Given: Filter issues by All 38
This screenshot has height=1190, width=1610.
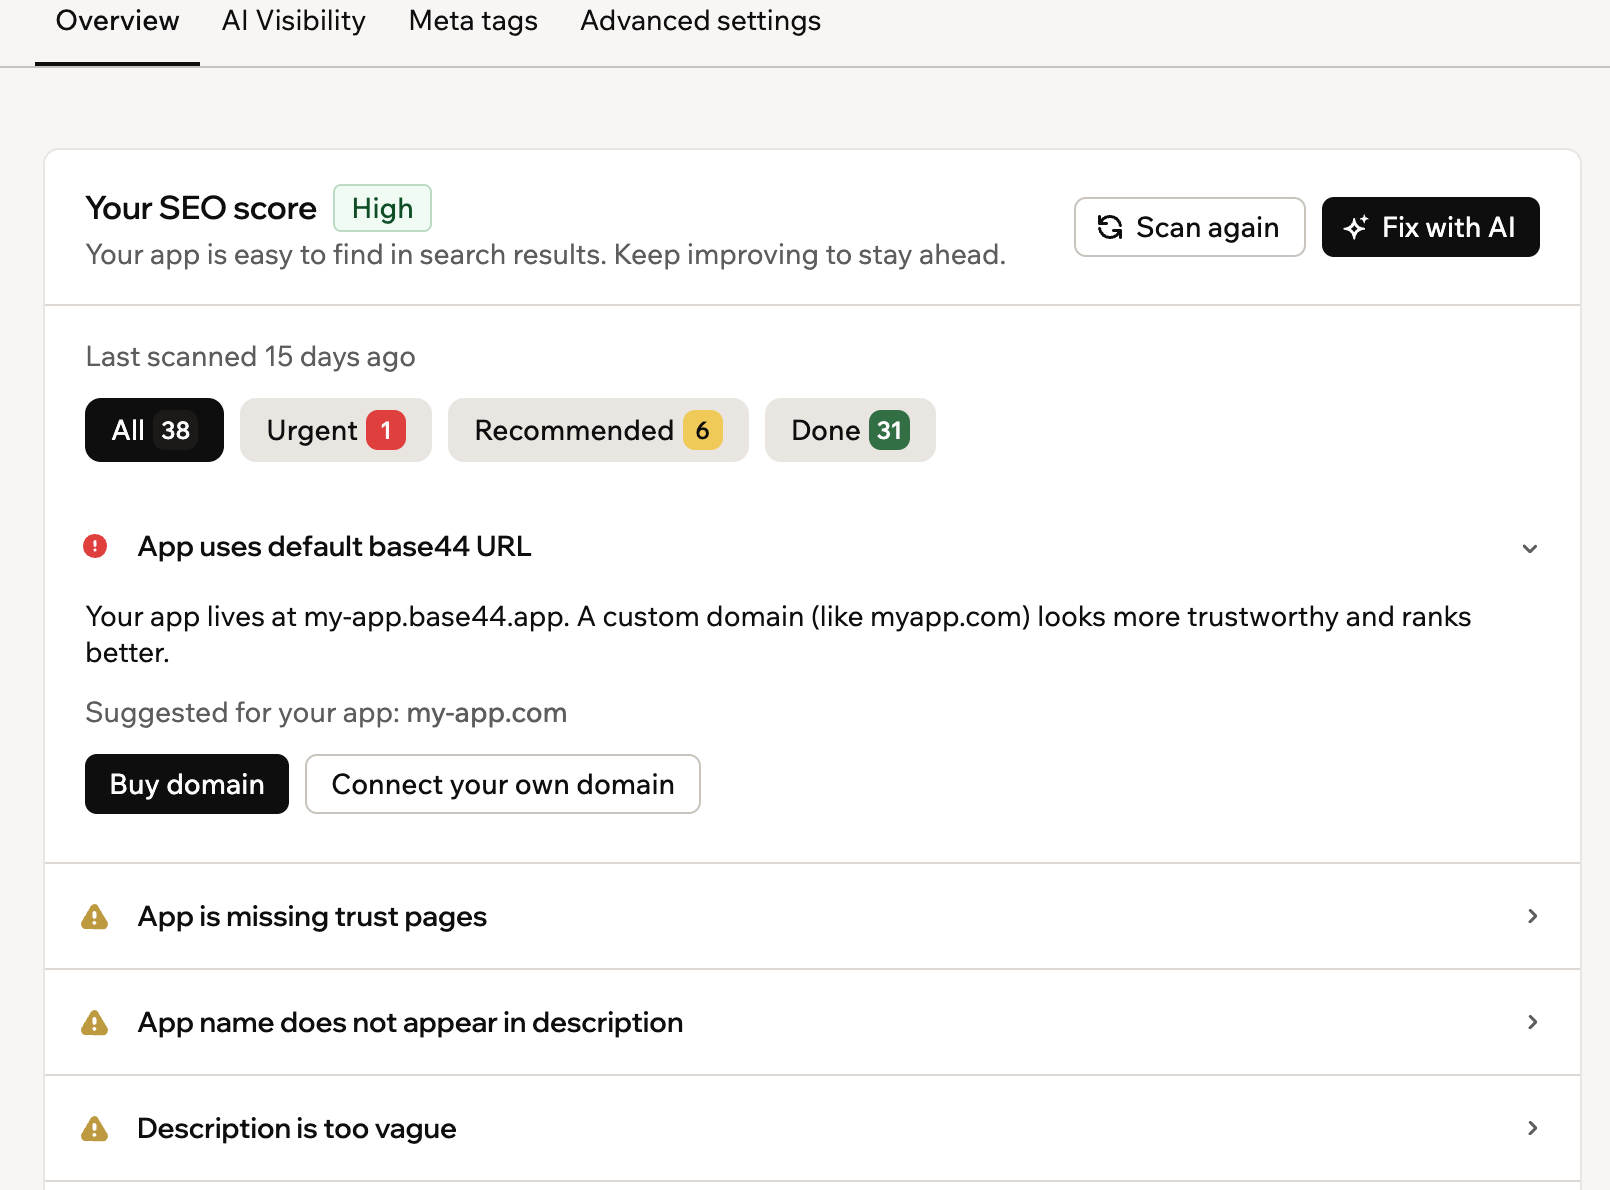Looking at the screenshot, I should [x=154, y=430].
